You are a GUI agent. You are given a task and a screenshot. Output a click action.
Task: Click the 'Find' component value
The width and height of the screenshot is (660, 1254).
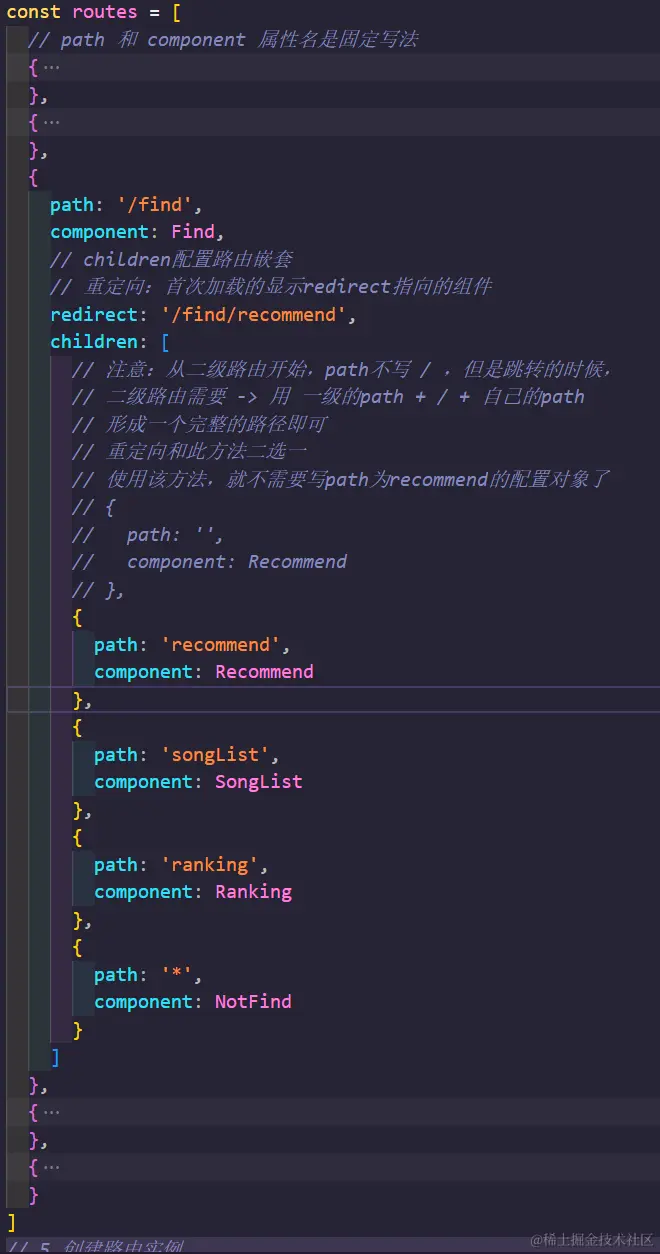[193, 232]
